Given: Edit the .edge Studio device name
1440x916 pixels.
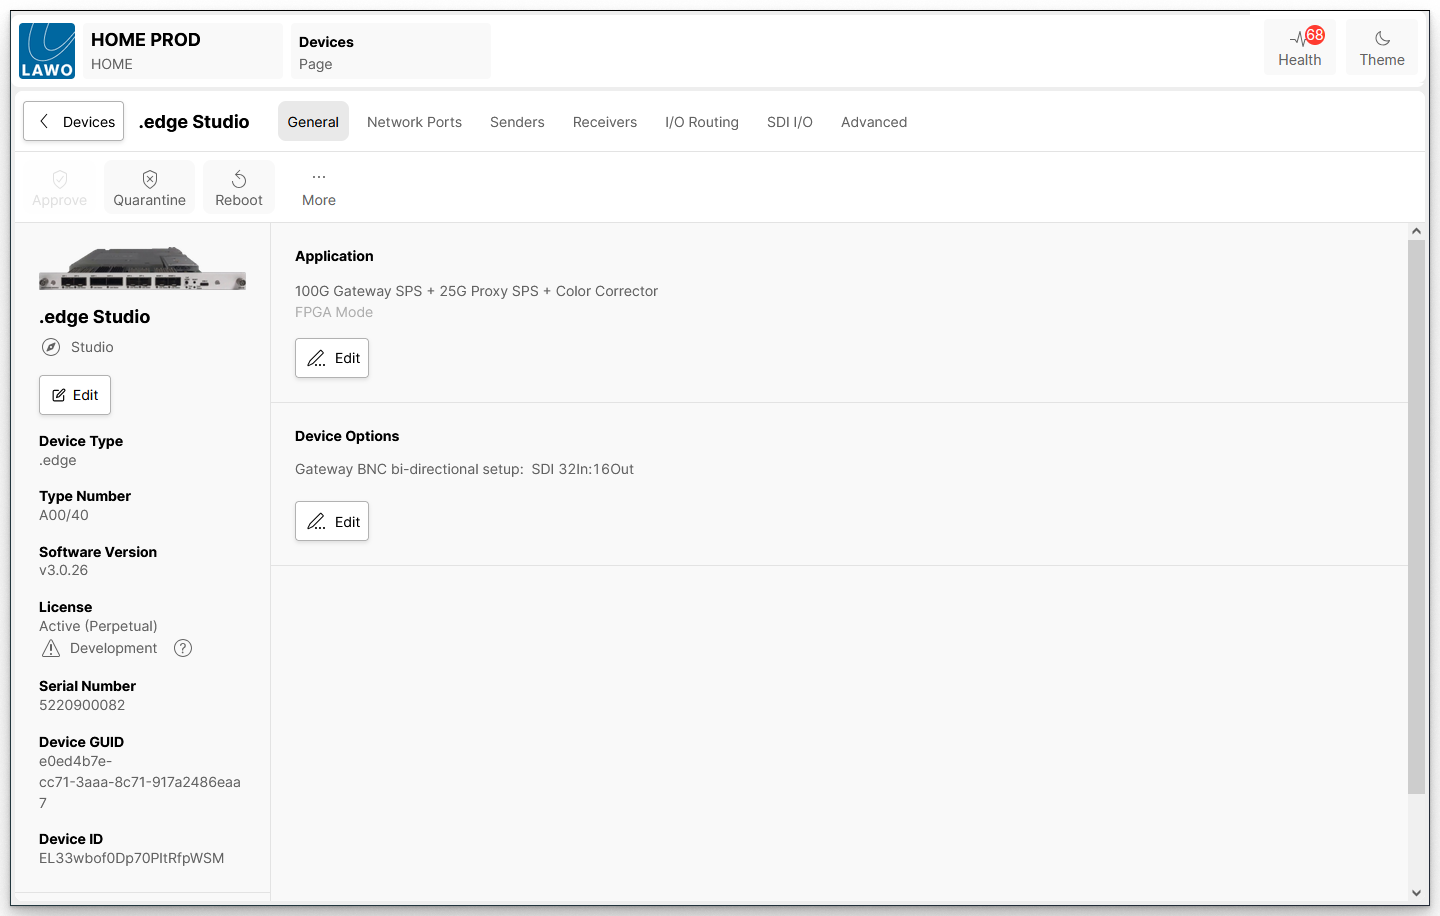Looking at the screenshot, I should [x=75, y=395].
